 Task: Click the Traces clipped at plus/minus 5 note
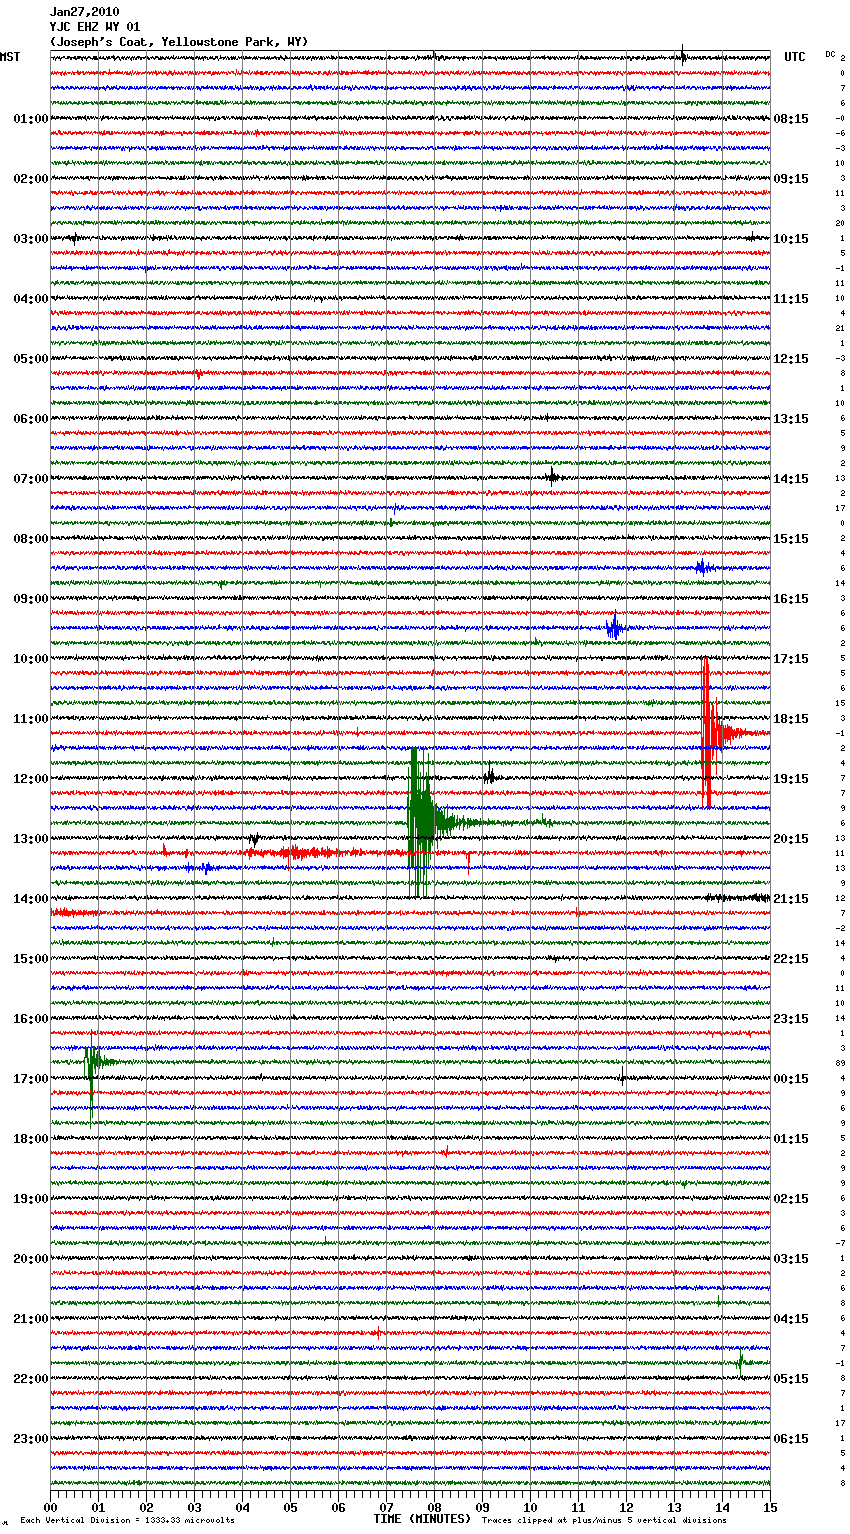[604, 1521]
